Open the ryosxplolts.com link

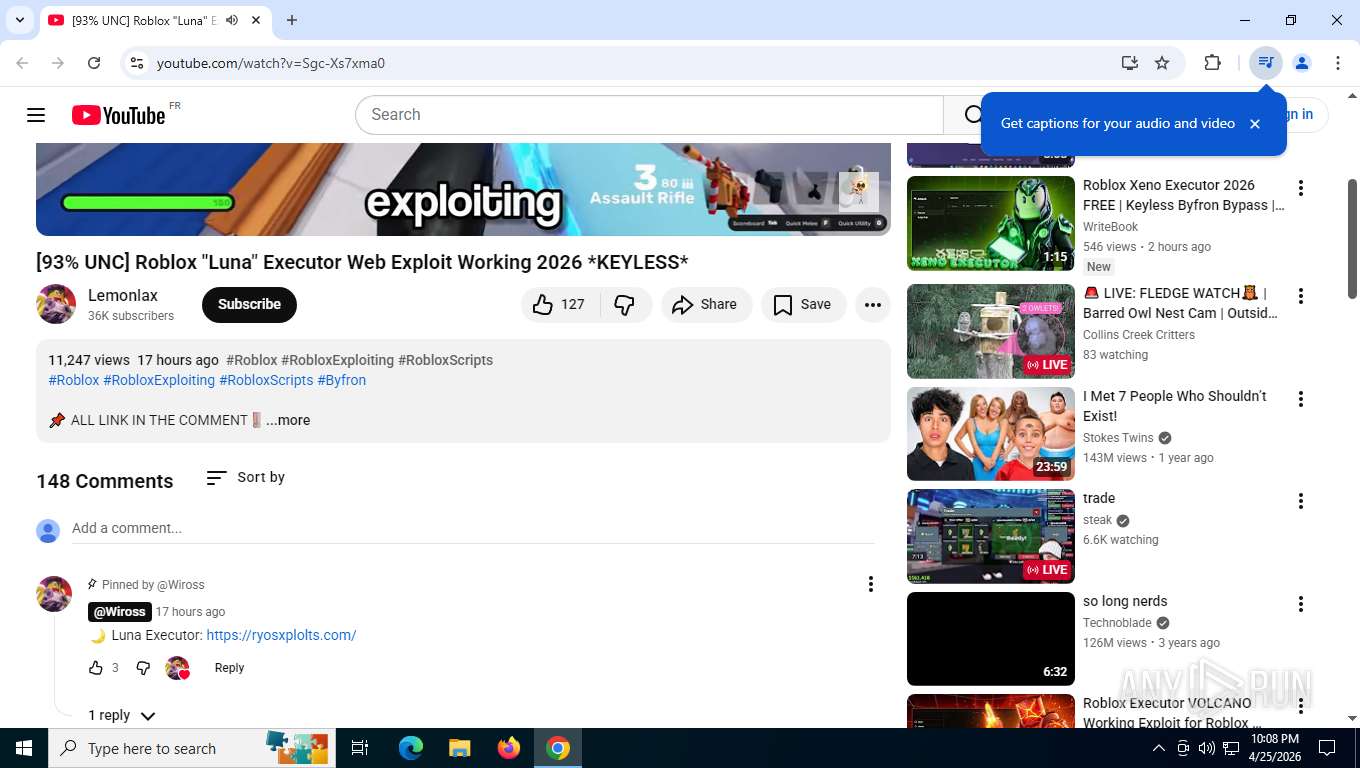(281, 635)
